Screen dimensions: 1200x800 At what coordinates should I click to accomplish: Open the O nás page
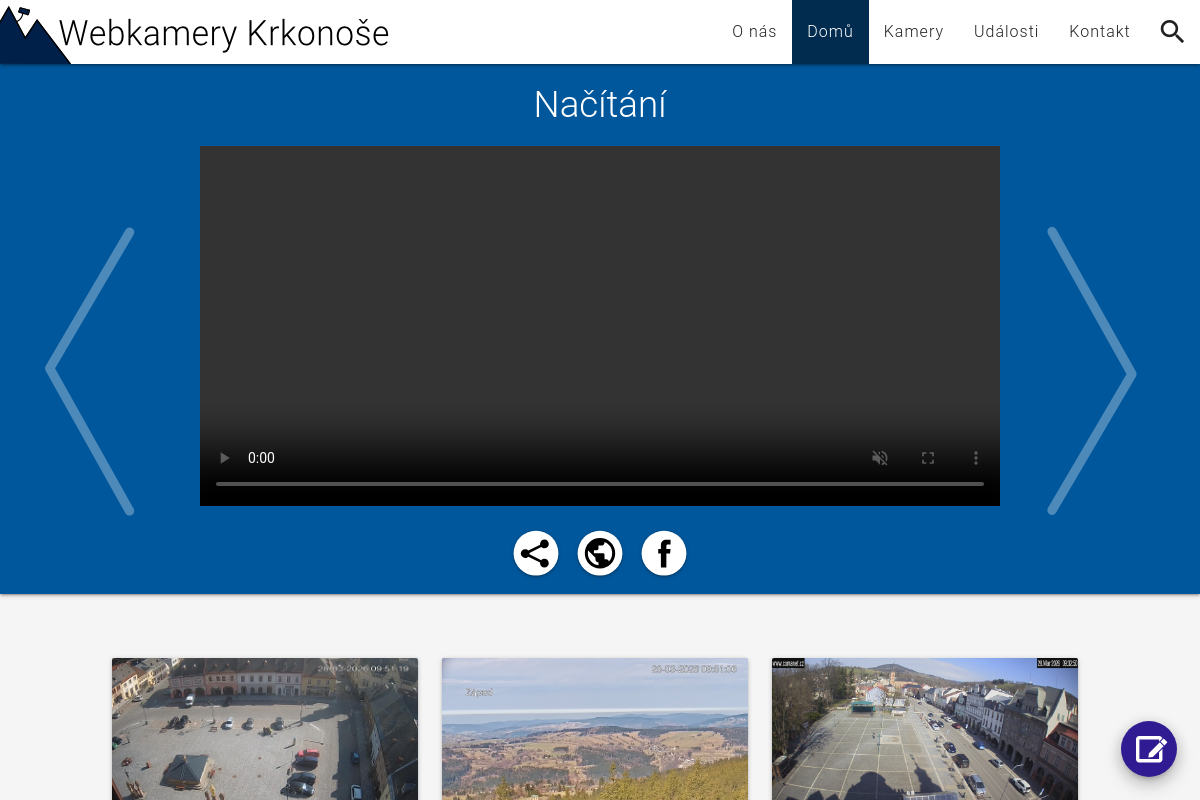[754, 31]
